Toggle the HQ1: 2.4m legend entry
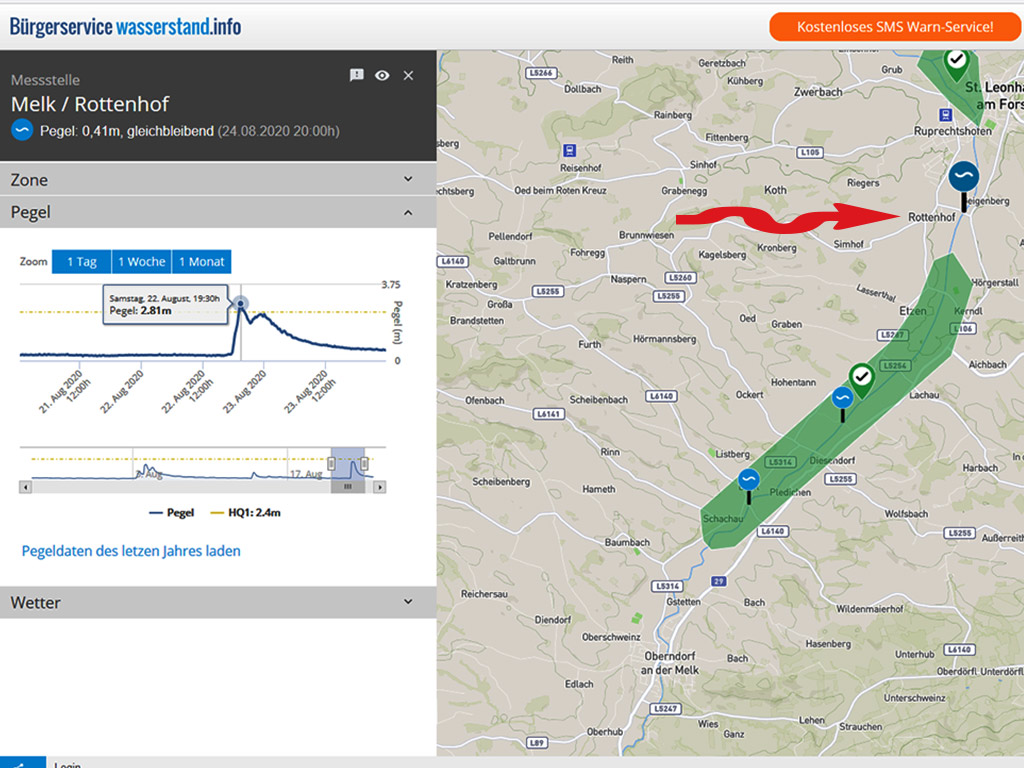The height and width of the screenshot is (768, 1024). point(246,513)
